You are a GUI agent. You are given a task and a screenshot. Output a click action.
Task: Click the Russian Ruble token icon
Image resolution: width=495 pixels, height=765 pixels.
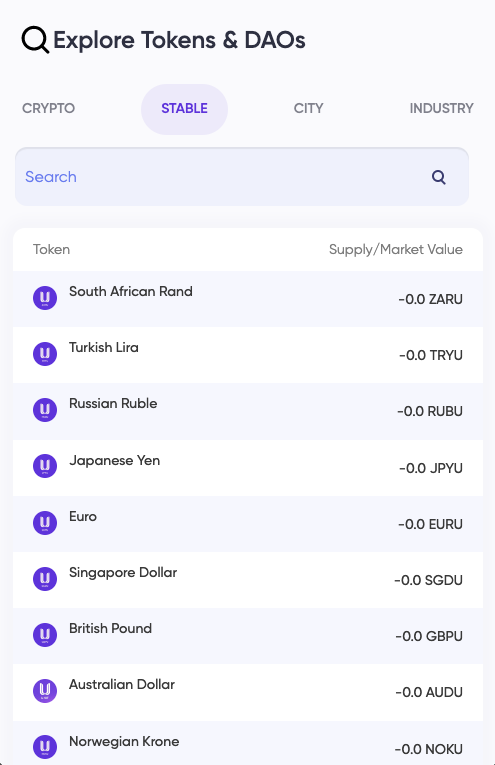click(45, 410)
